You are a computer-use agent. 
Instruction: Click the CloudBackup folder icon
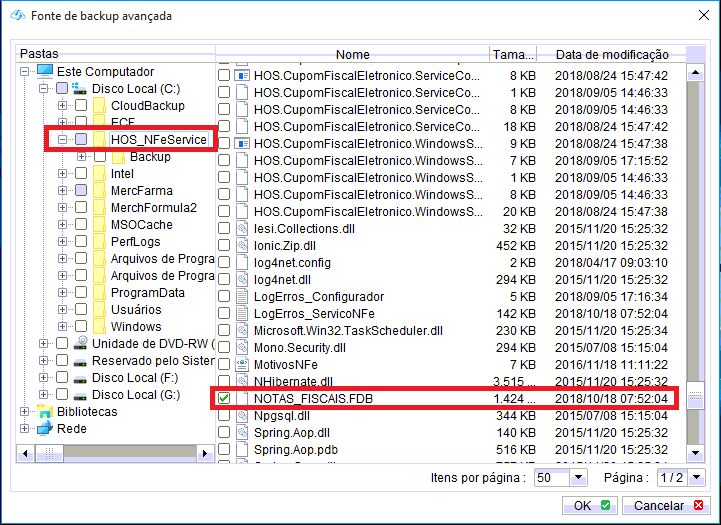coord(98,106)
